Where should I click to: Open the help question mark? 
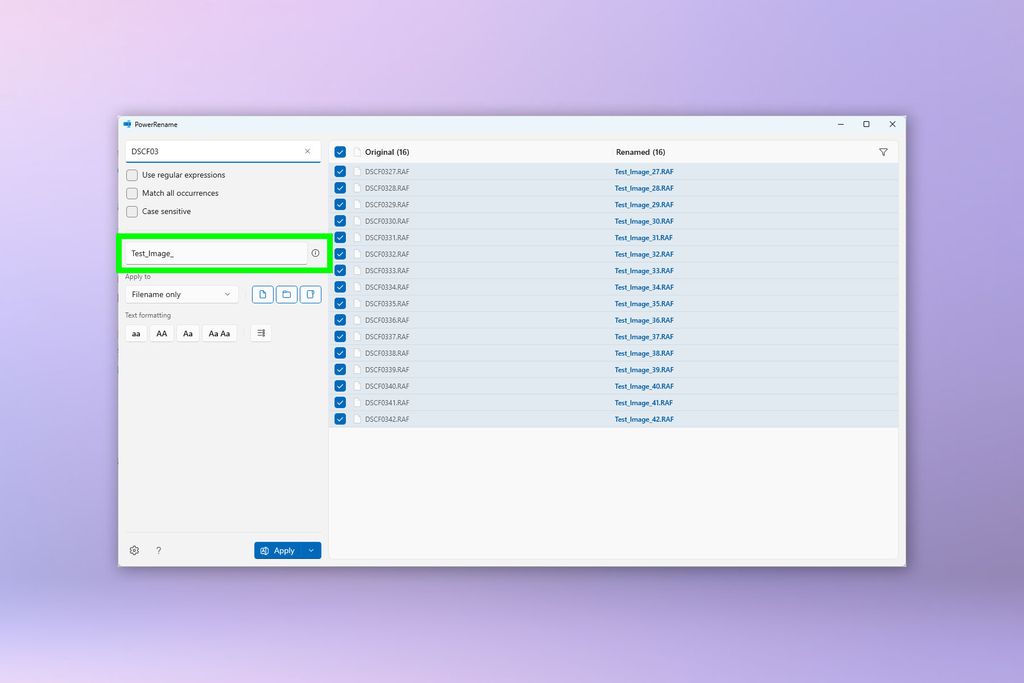(158, 550)
